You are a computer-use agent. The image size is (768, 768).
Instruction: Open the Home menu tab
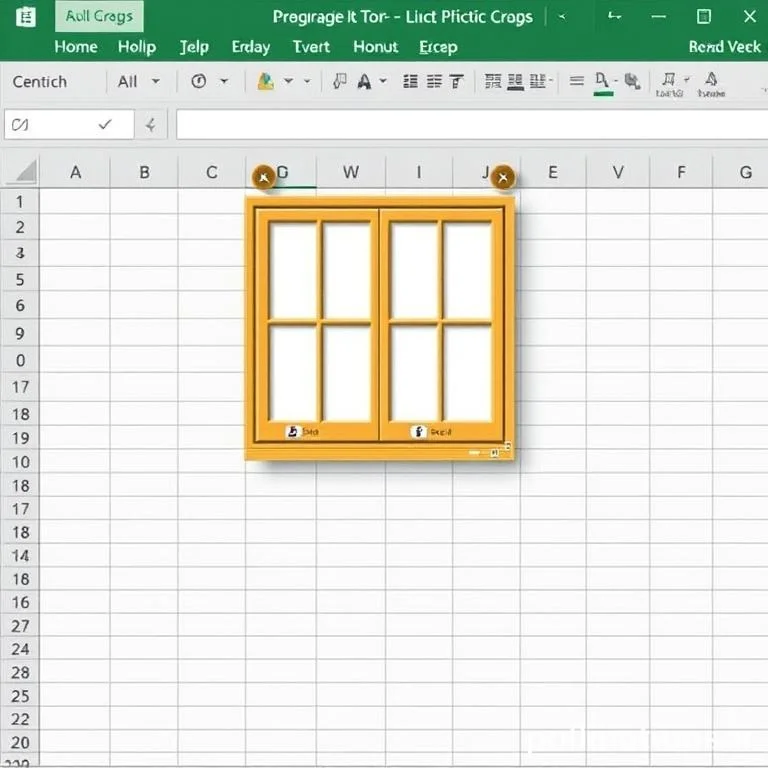click(76, 47)
